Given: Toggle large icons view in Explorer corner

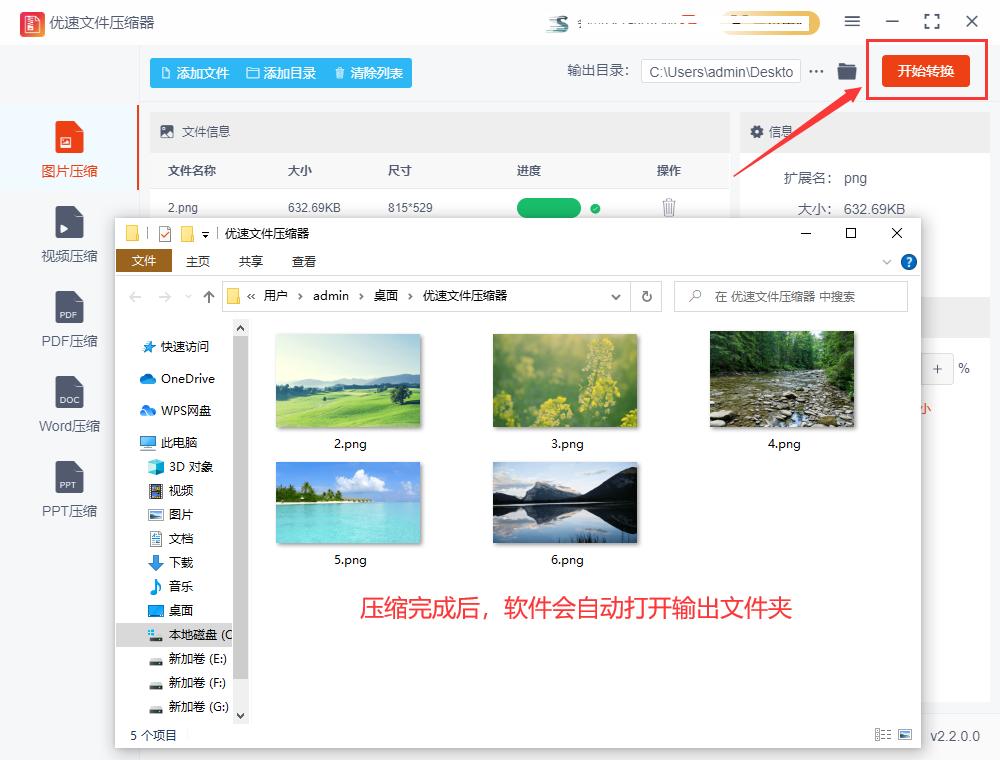Looking at the screenshot, I should tap(906, 734).
